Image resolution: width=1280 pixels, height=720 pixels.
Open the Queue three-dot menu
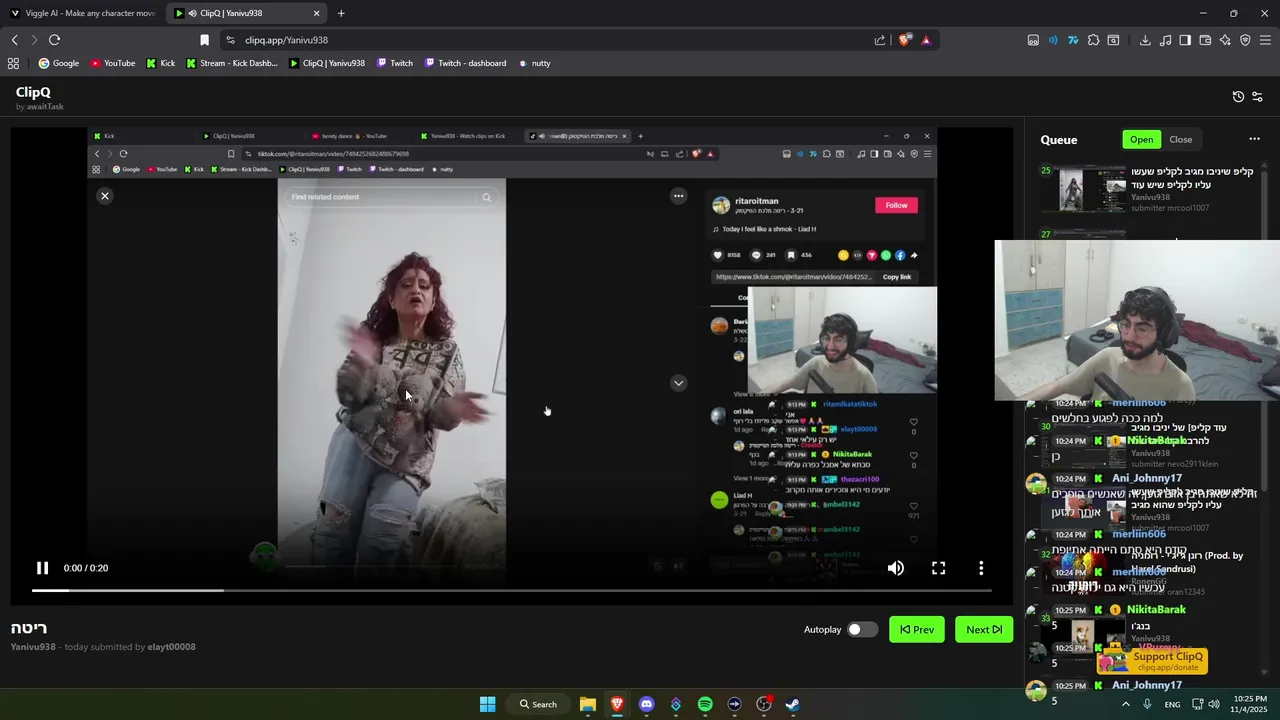pyautogui.click(x=1254, y=140)
